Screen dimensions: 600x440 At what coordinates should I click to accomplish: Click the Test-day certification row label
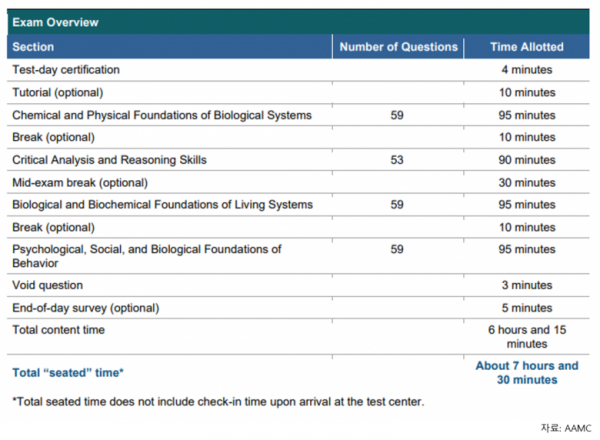point(66,70)
